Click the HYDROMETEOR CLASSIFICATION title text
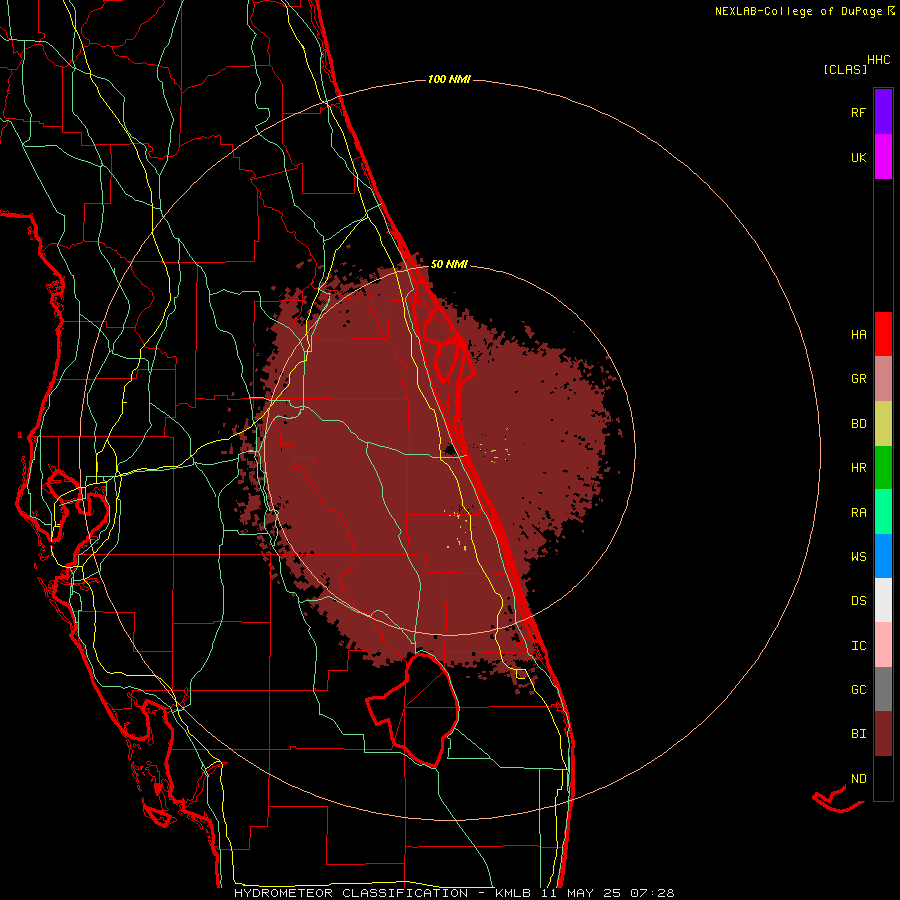This screenshot has height=900, width=900. (351, 893)
